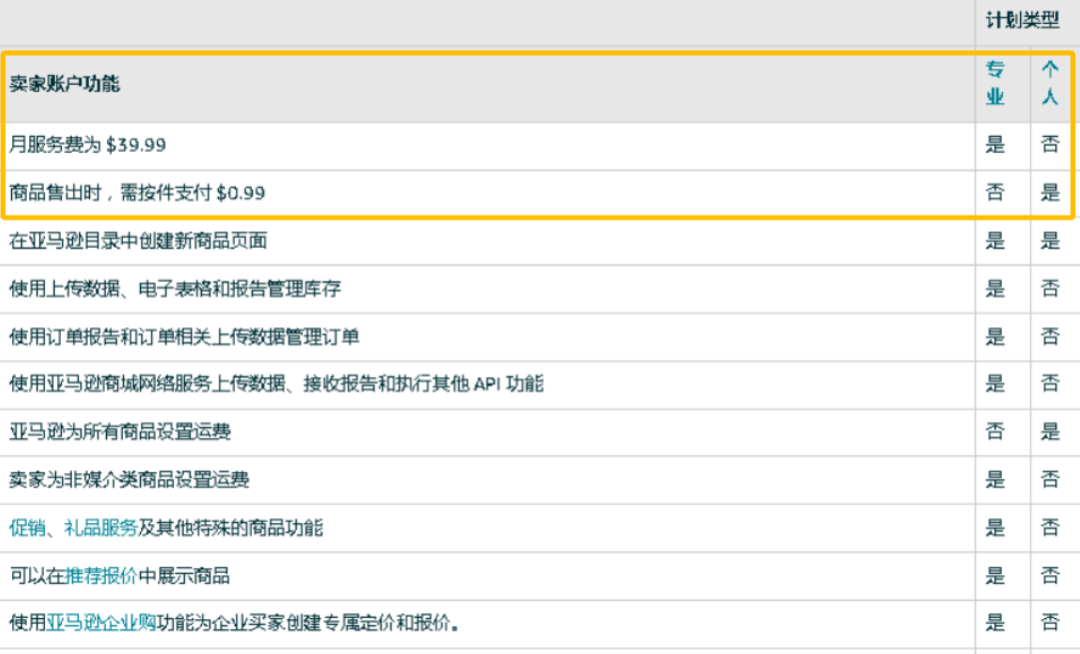This screenshot has width=1080, height=654.
Task: Click 专业 column 是 in 亚马逊企业购 row
Action: coord(995,623)
